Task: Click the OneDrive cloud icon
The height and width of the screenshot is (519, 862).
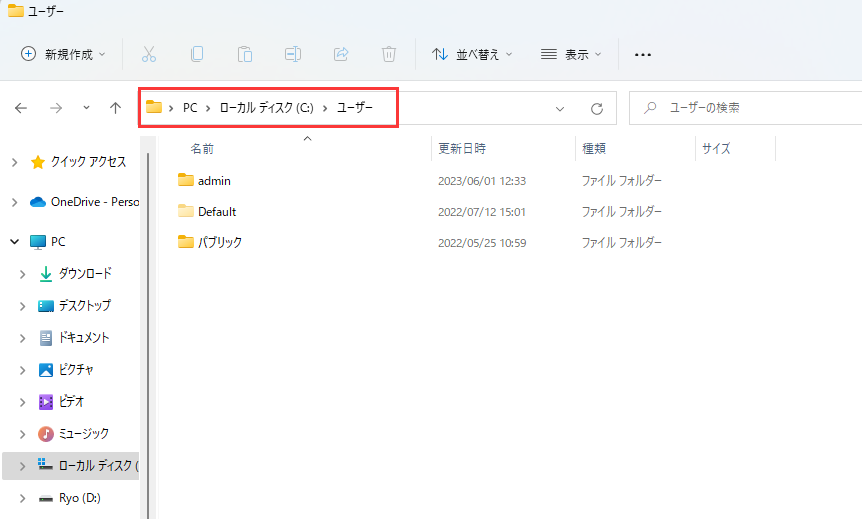Action: tap(38, 202)
